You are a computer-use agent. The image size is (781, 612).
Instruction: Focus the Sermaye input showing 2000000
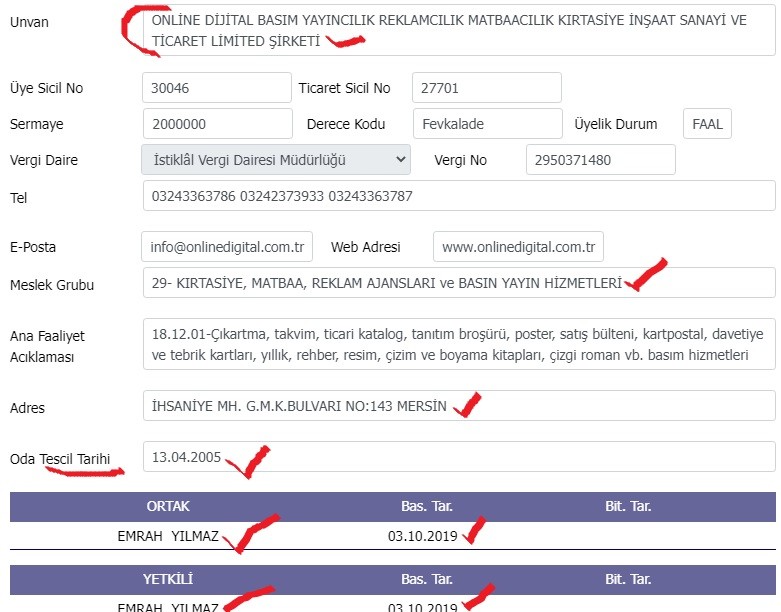tap(216, 124)
